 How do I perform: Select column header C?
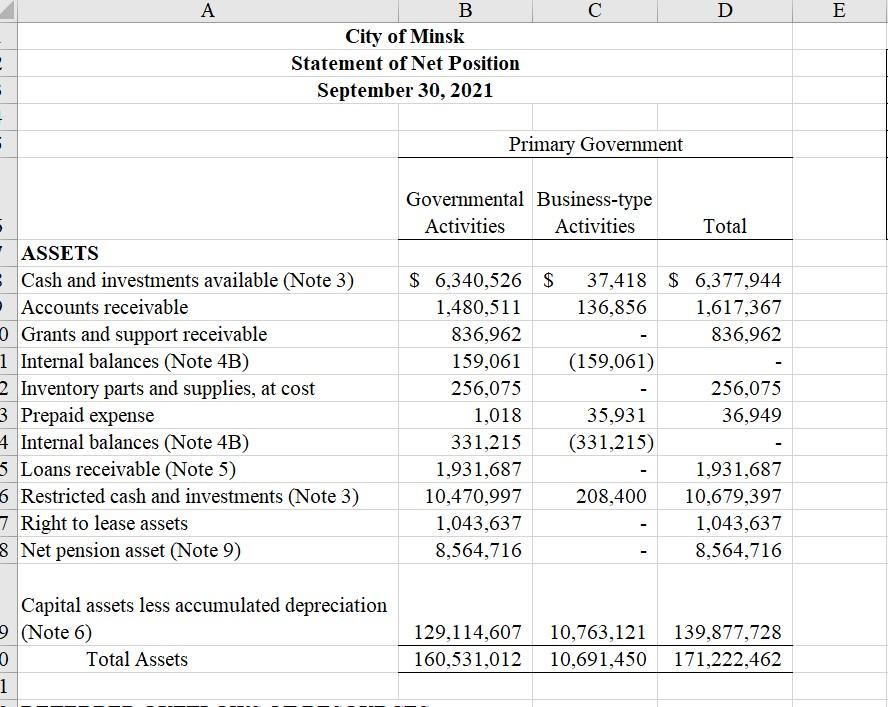[x=594, y=10]
